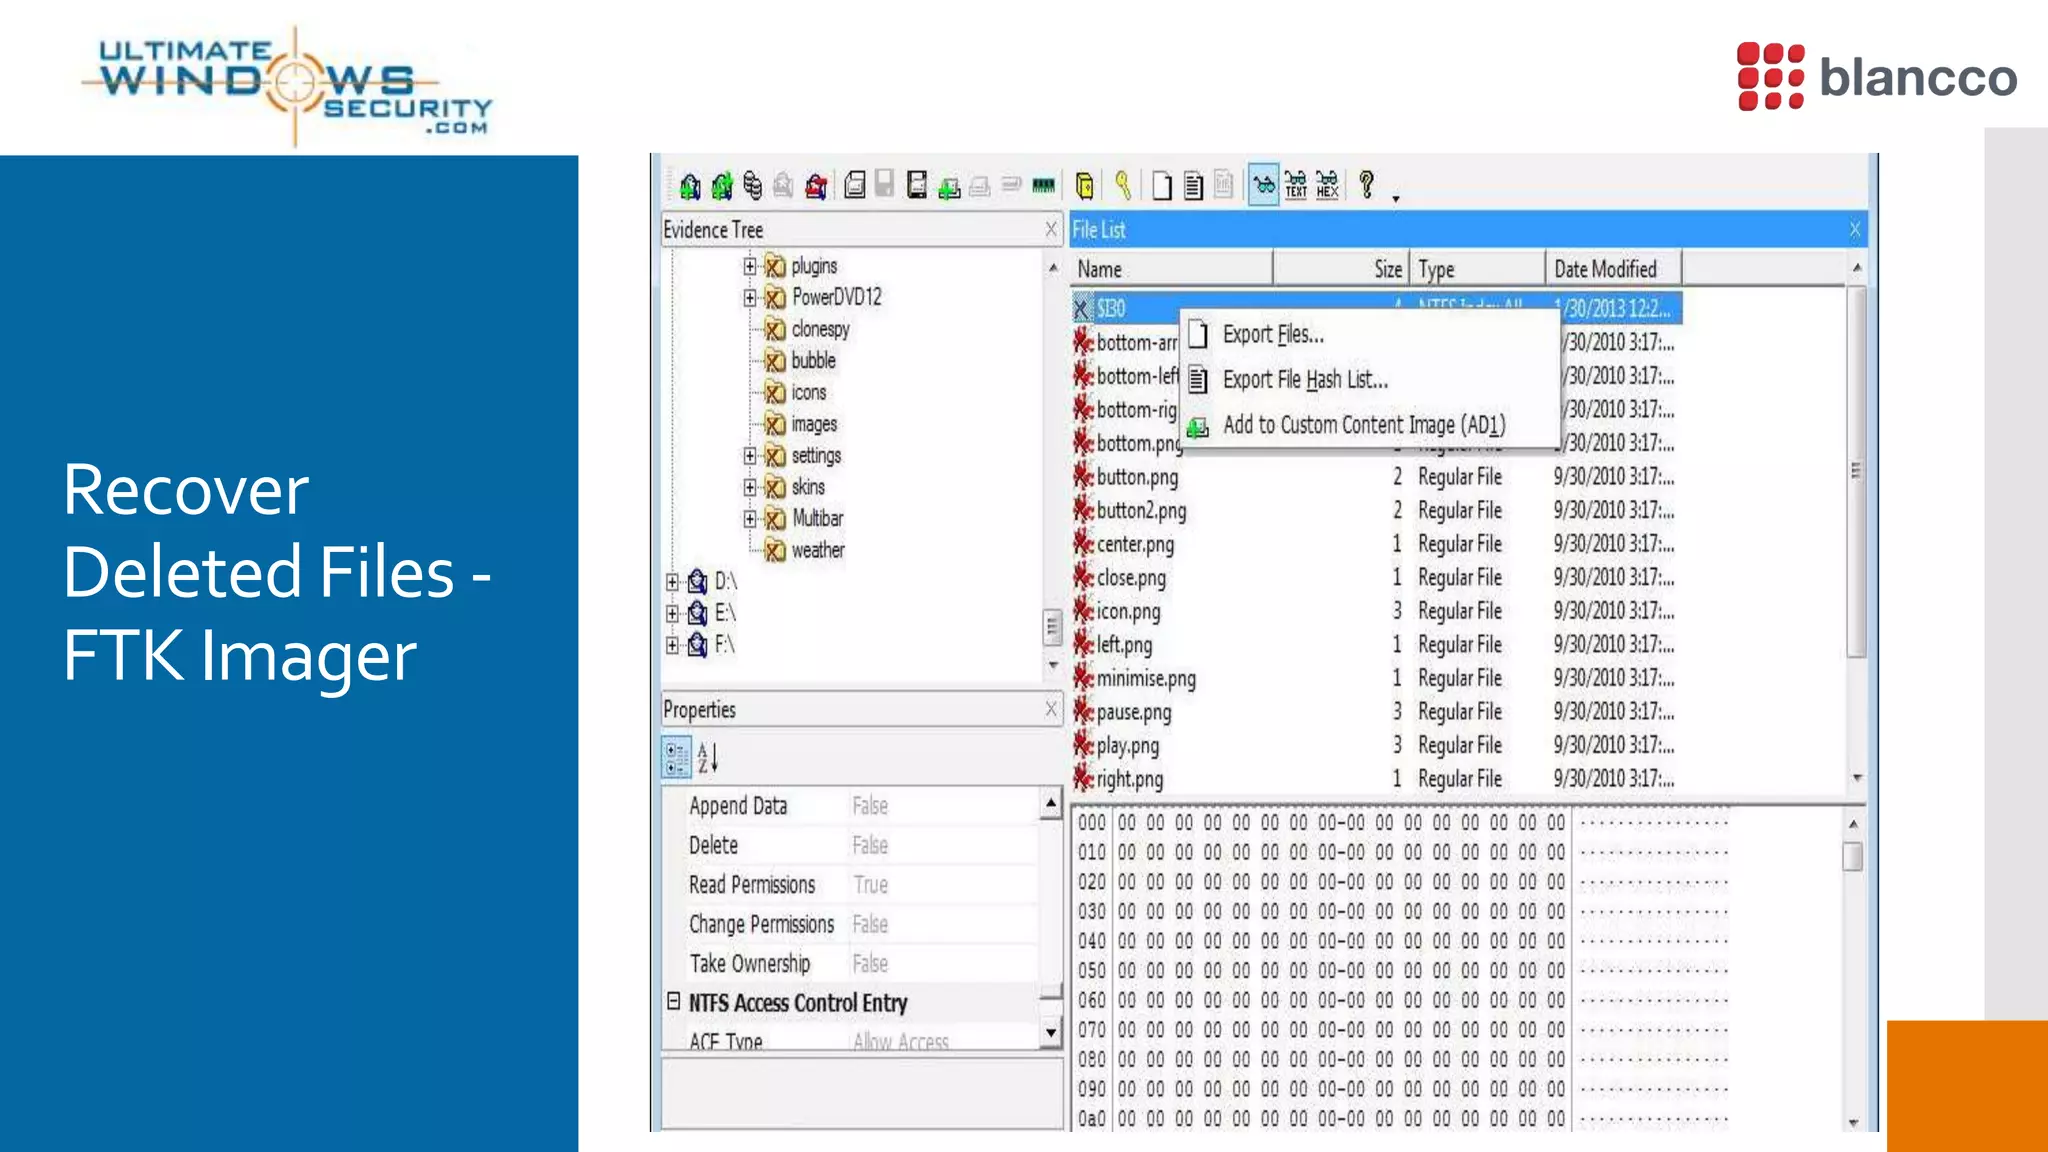
Task: Click scroll-down arrow of Evidence Tree
Action: pos(1053,665)
